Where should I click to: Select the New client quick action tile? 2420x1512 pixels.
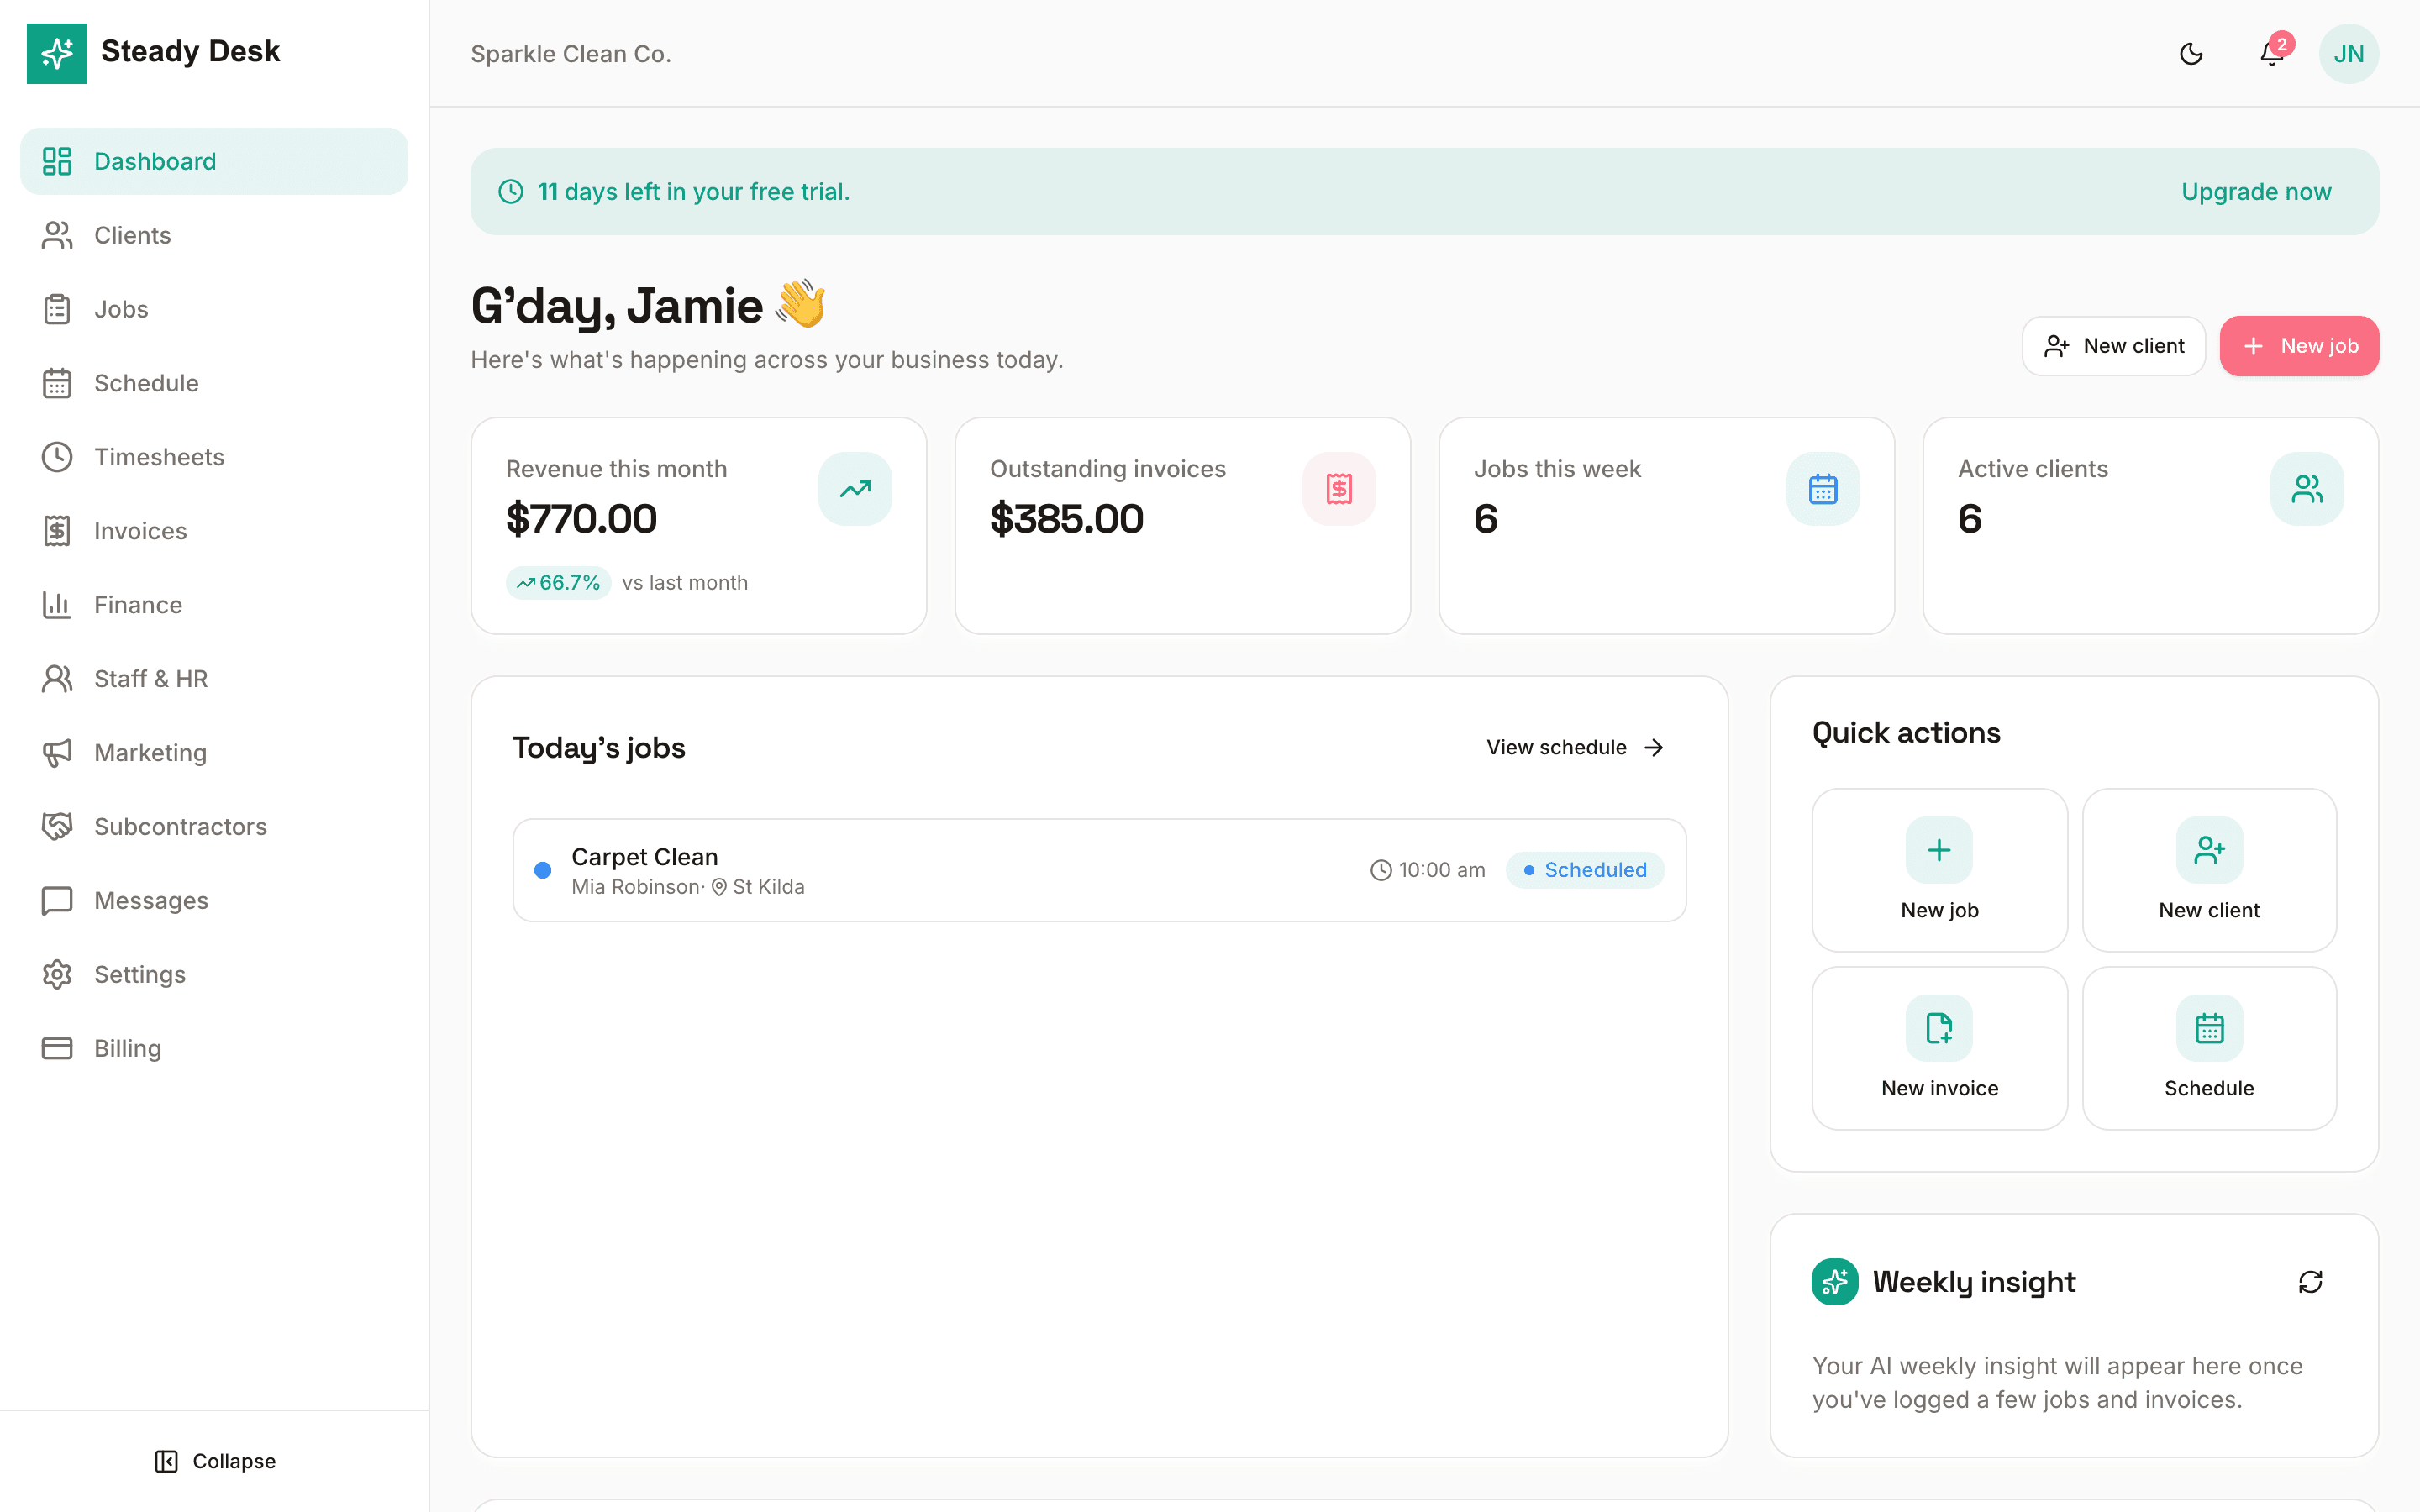click(x=2209, y=870)
